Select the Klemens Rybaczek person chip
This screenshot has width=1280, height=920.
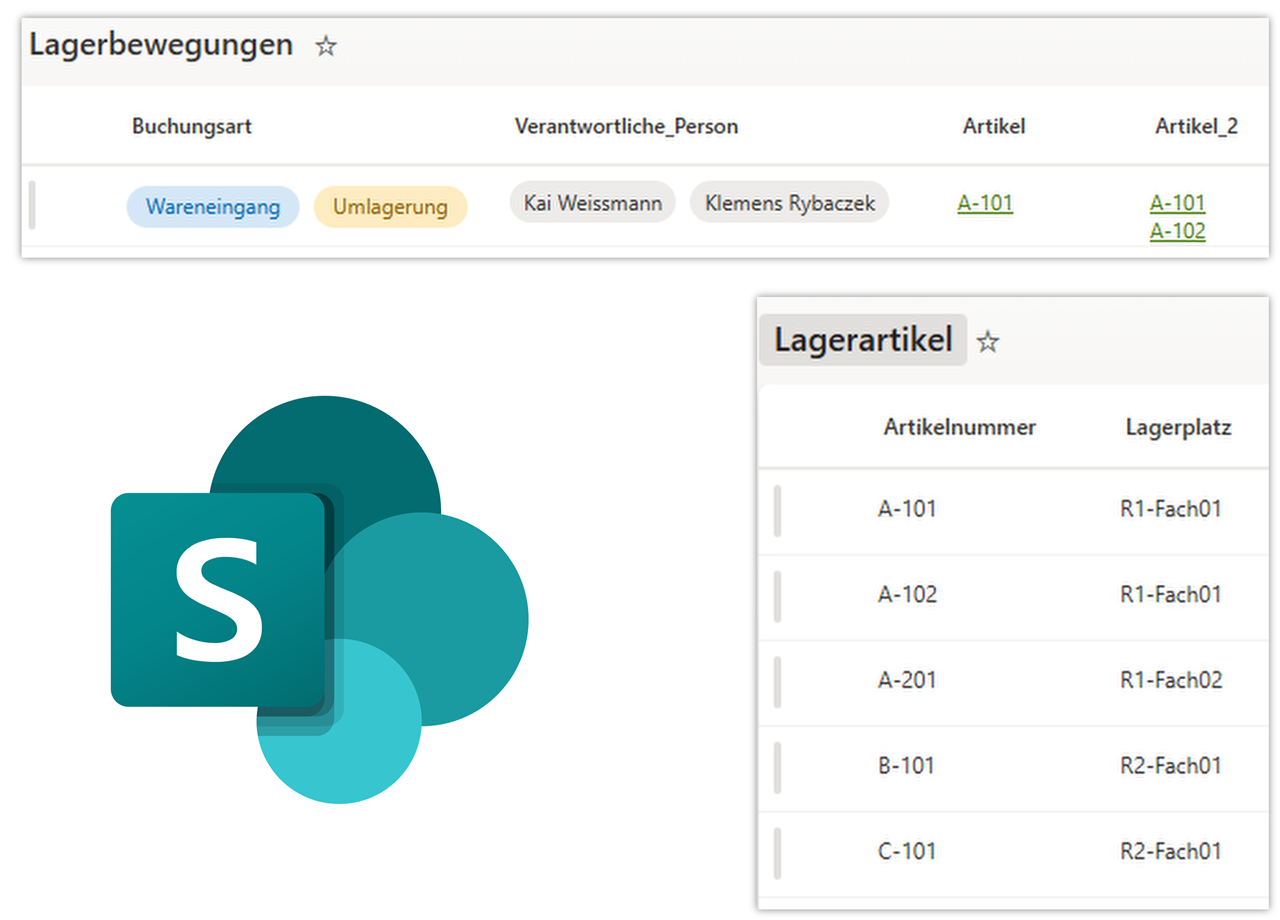coord(790,203)
